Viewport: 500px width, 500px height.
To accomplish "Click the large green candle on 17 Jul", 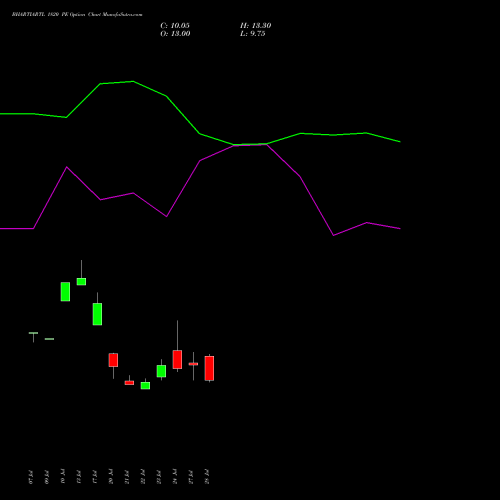I will [97, 314].
